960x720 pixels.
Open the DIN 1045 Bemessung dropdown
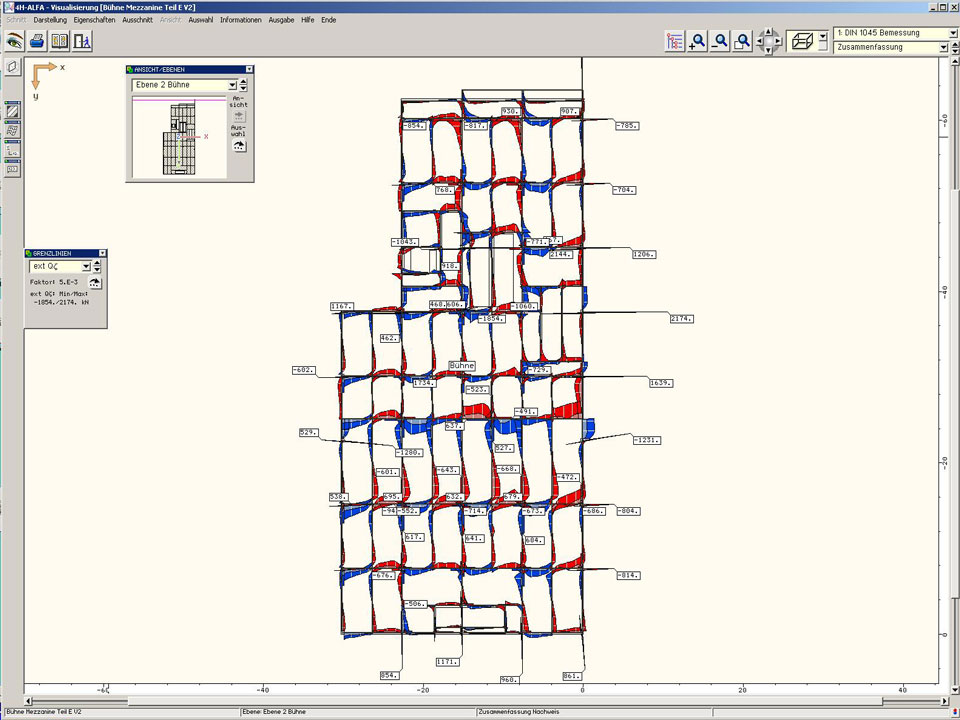point(943,33)
